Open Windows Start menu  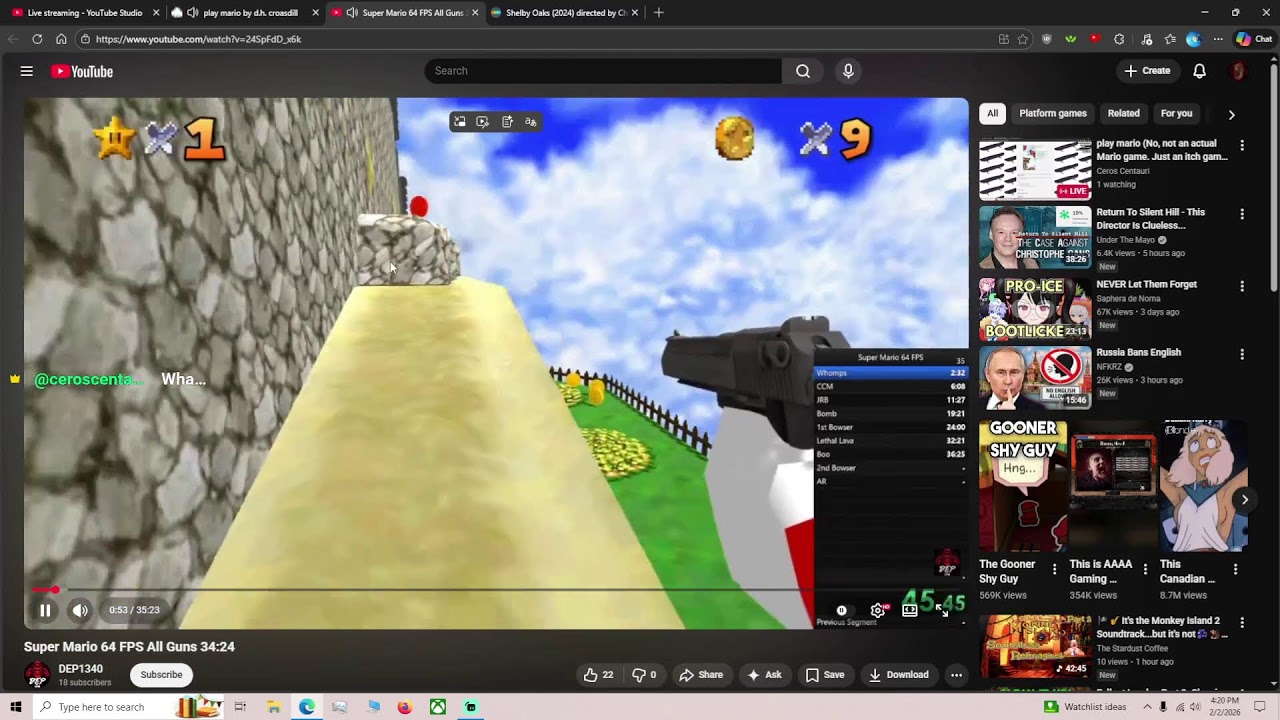click(16, 707)
